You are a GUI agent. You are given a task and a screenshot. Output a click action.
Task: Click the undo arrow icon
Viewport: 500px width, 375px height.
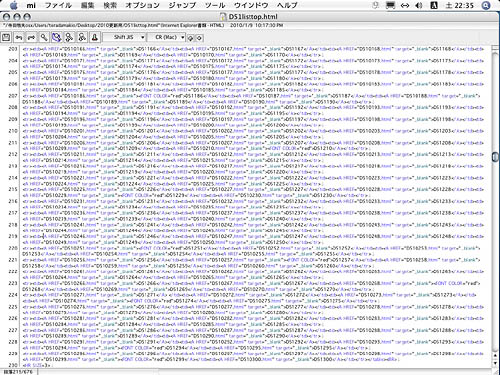(19, 37)
